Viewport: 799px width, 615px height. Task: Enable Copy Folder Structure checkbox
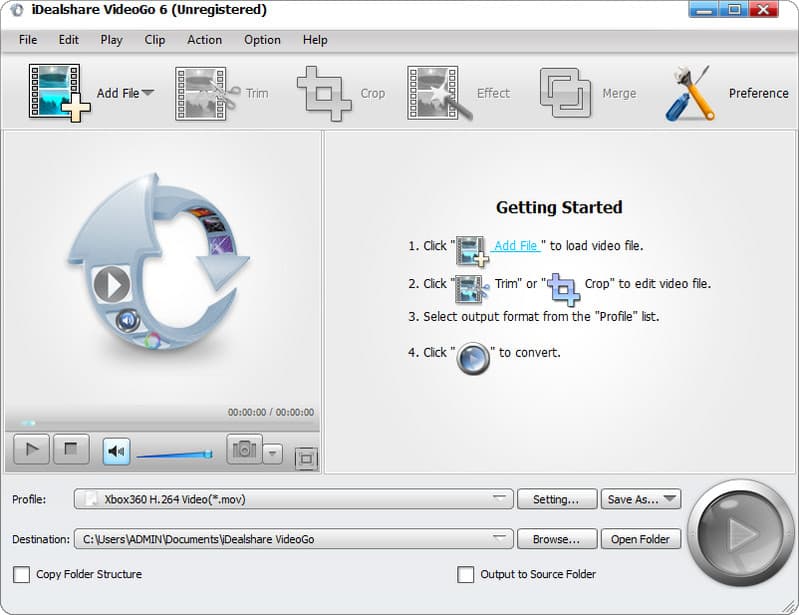21,575
